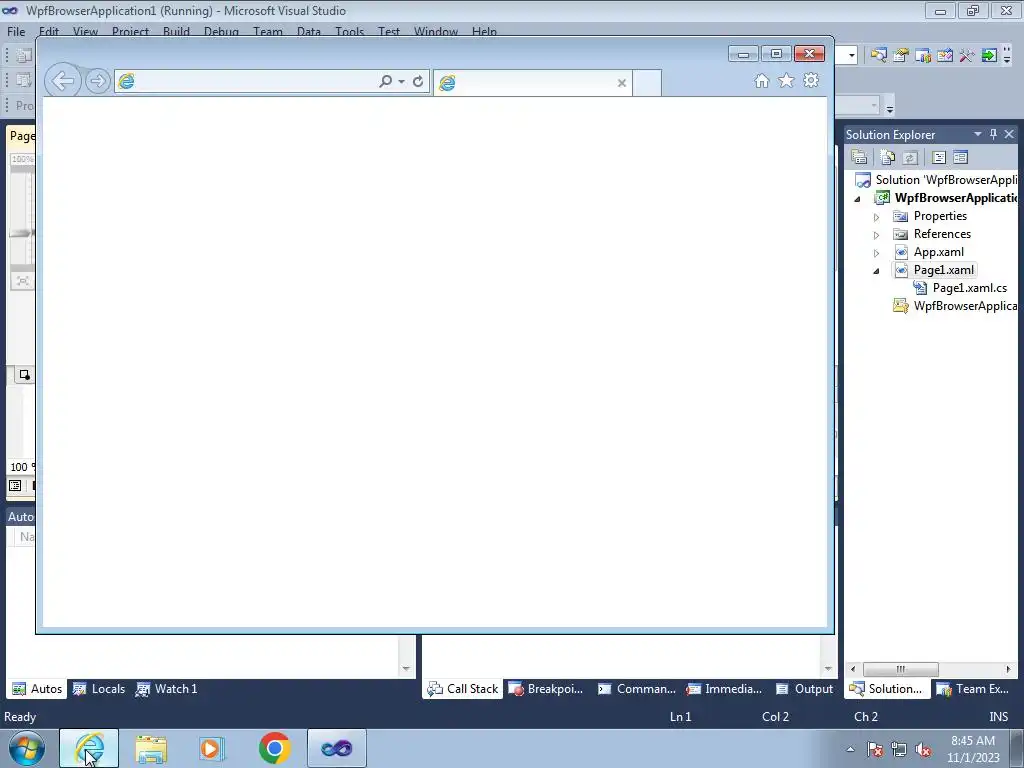This screenshot has width=1024, height=768.
Task: Open the File menu
Action: (16, 31)
